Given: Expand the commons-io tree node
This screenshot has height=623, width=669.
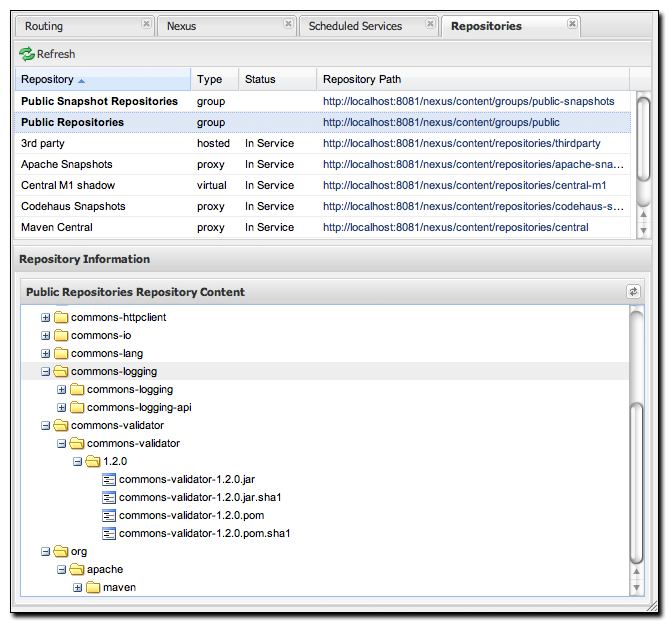Looking at the screenshot, I should pos(45,336).
